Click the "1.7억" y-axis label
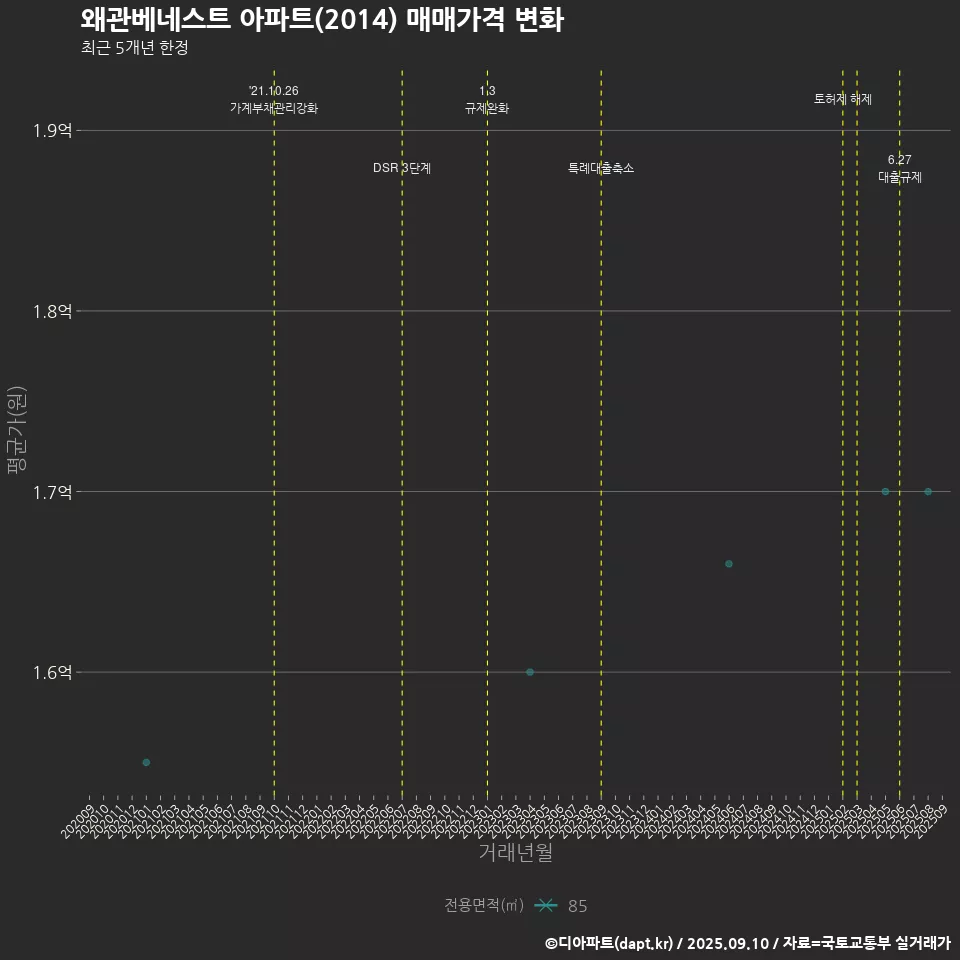This screenshot has width=960, height=960. 52,492
